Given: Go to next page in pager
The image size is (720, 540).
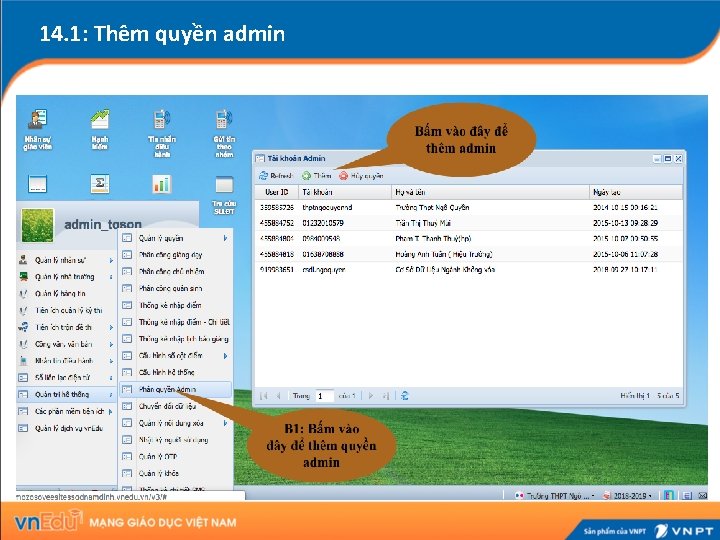Looking at the screenshot, I should (x=371, y=396).
